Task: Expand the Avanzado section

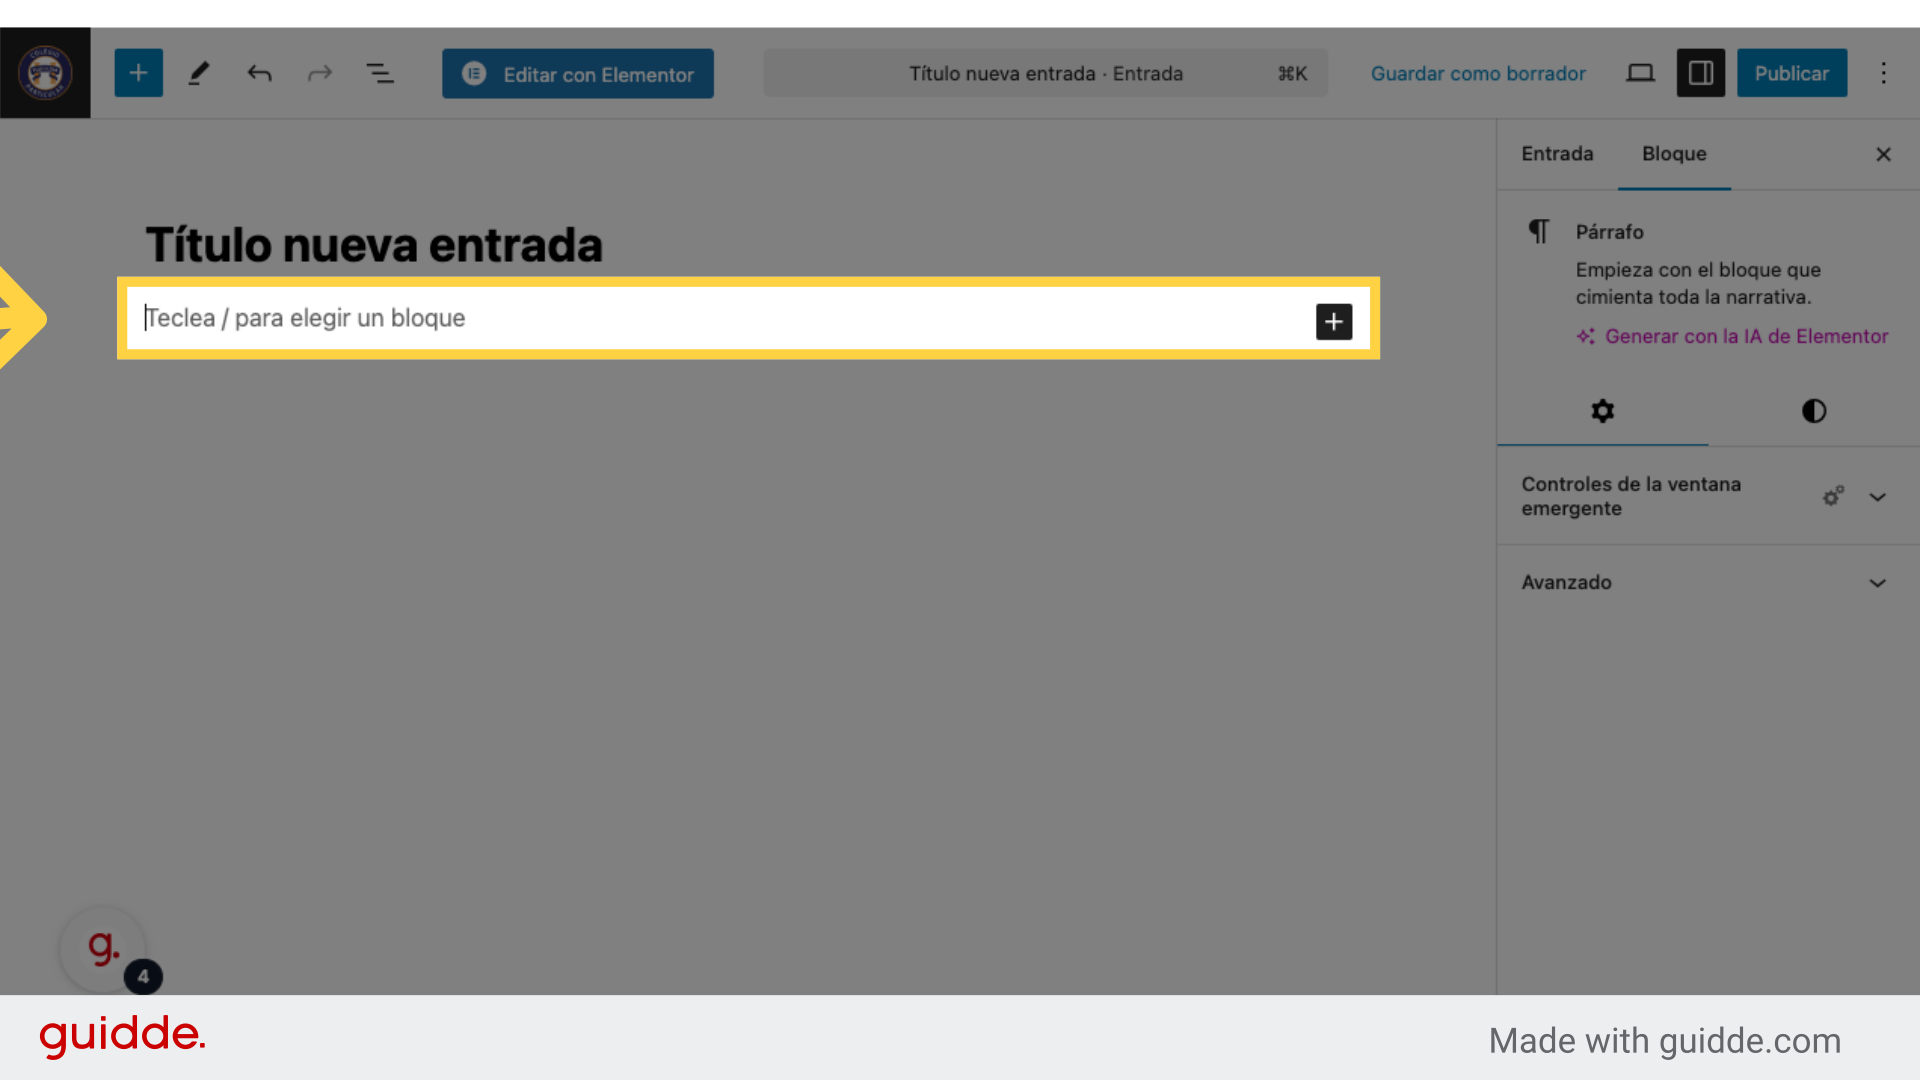Action: tap(1877, 582)
